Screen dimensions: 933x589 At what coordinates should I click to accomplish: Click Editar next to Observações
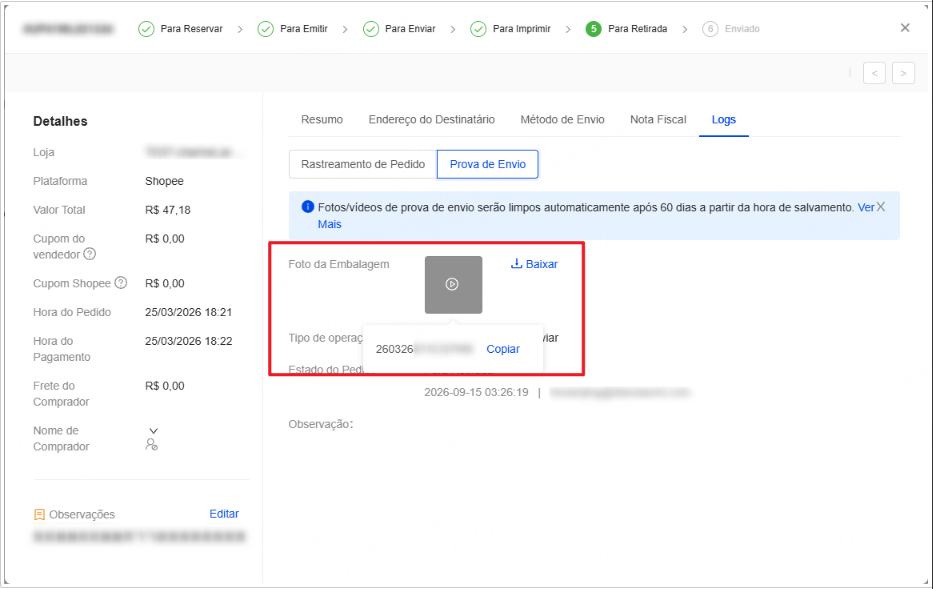pos(224,514)
